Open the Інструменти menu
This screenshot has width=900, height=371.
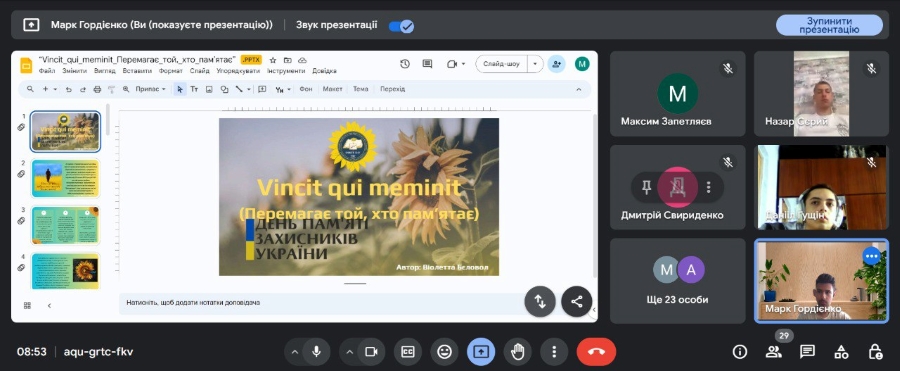pyautogui.click(x=286, y=71)
